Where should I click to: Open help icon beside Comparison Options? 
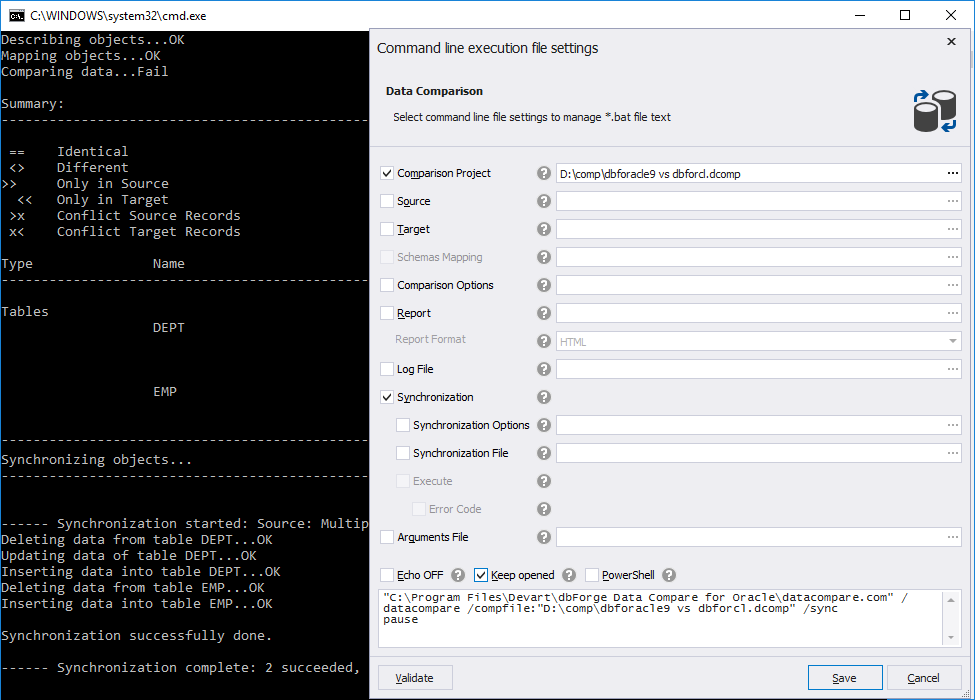coord(543,285)
